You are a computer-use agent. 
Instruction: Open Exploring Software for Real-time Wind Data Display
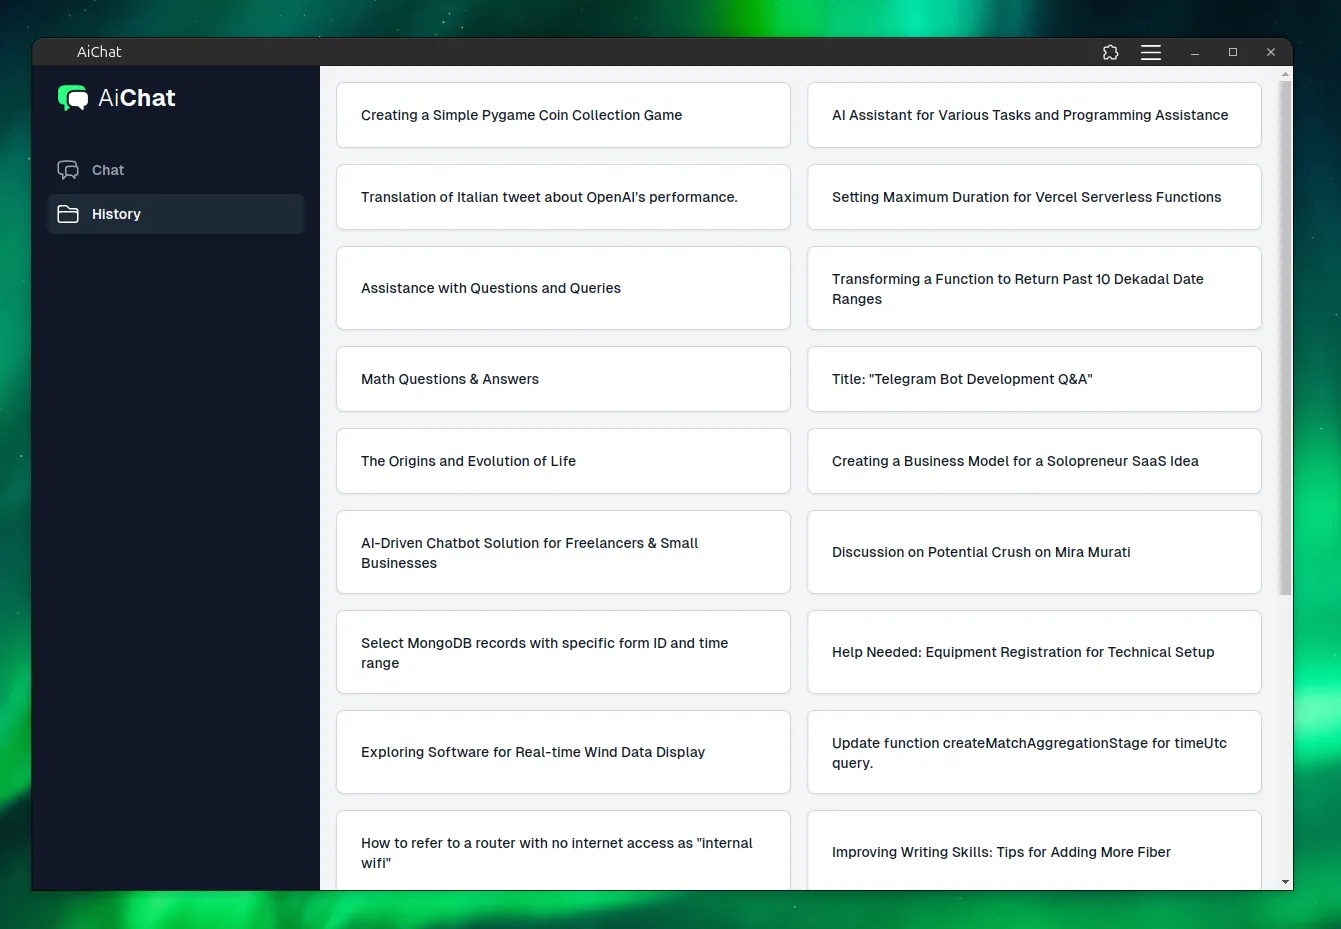pyautogui.click(x=563, y=752)
